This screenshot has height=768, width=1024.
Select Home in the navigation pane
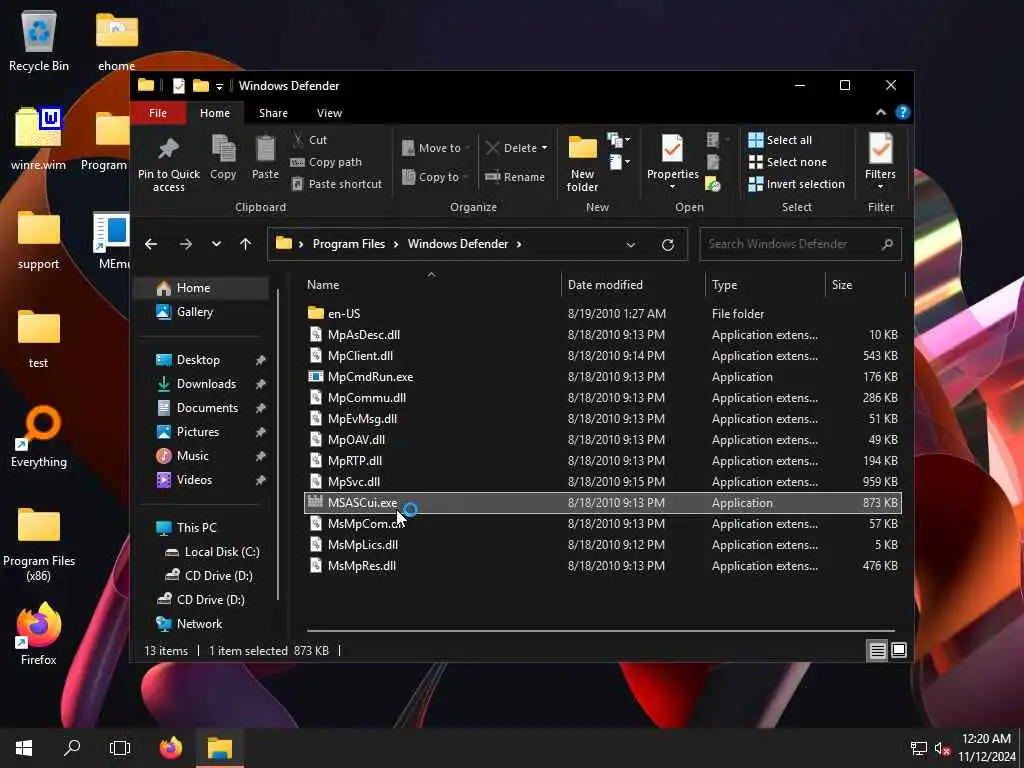coord(201,288)
